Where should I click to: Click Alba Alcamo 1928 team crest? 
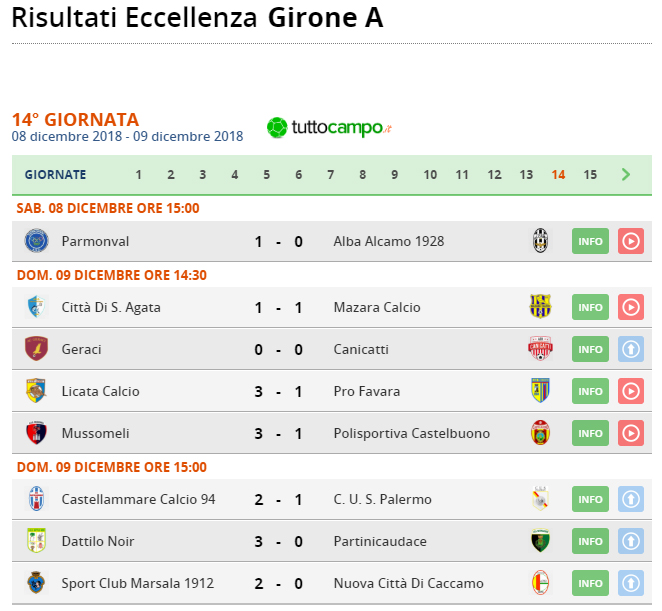[540, 241]
